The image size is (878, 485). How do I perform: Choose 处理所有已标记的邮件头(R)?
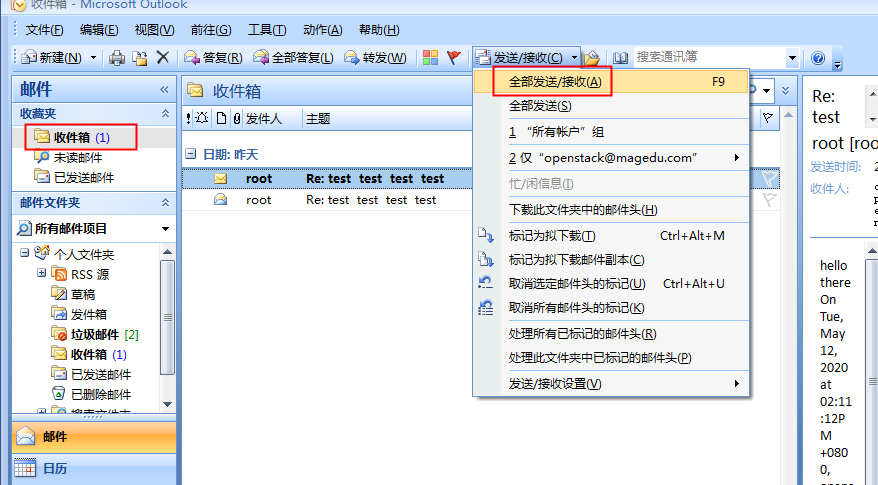click(611, 334)
